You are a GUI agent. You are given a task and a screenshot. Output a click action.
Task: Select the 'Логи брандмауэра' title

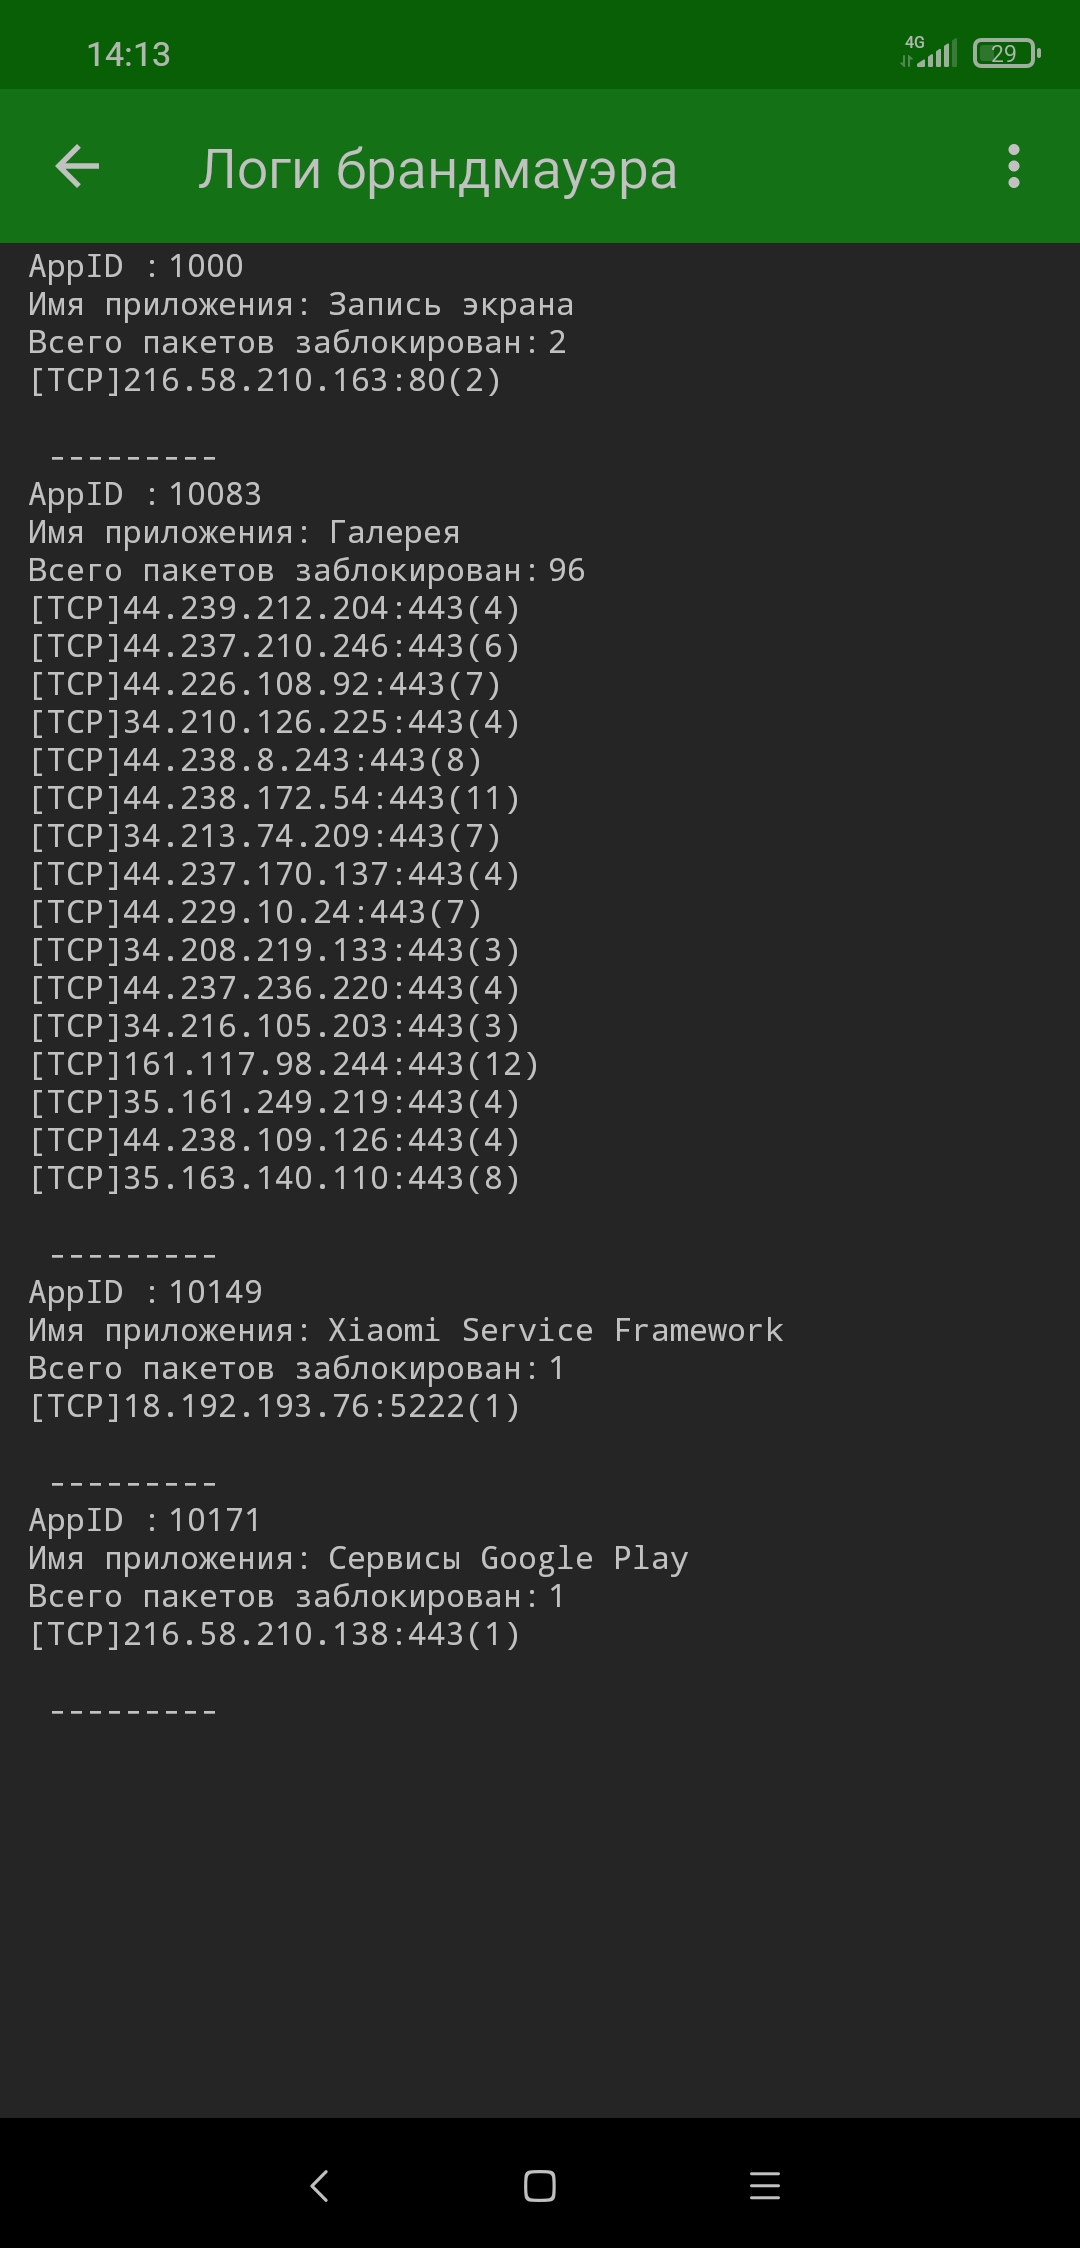point(437,168)
